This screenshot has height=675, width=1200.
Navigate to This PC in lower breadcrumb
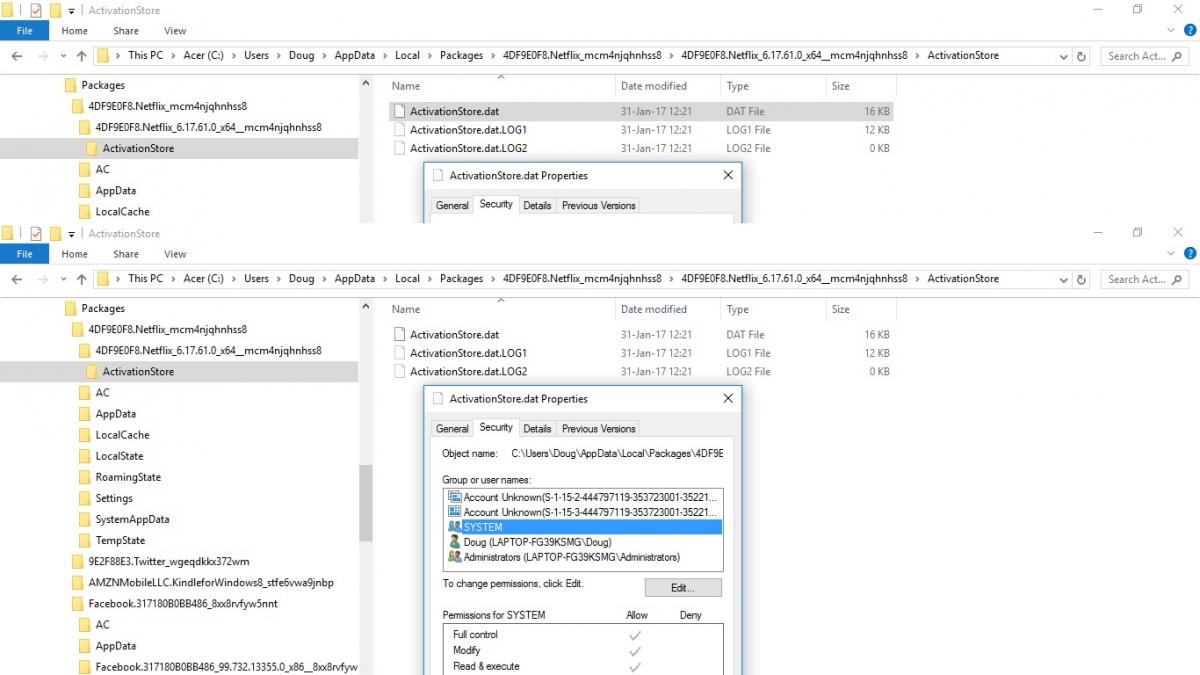click(x=145, y=279)
